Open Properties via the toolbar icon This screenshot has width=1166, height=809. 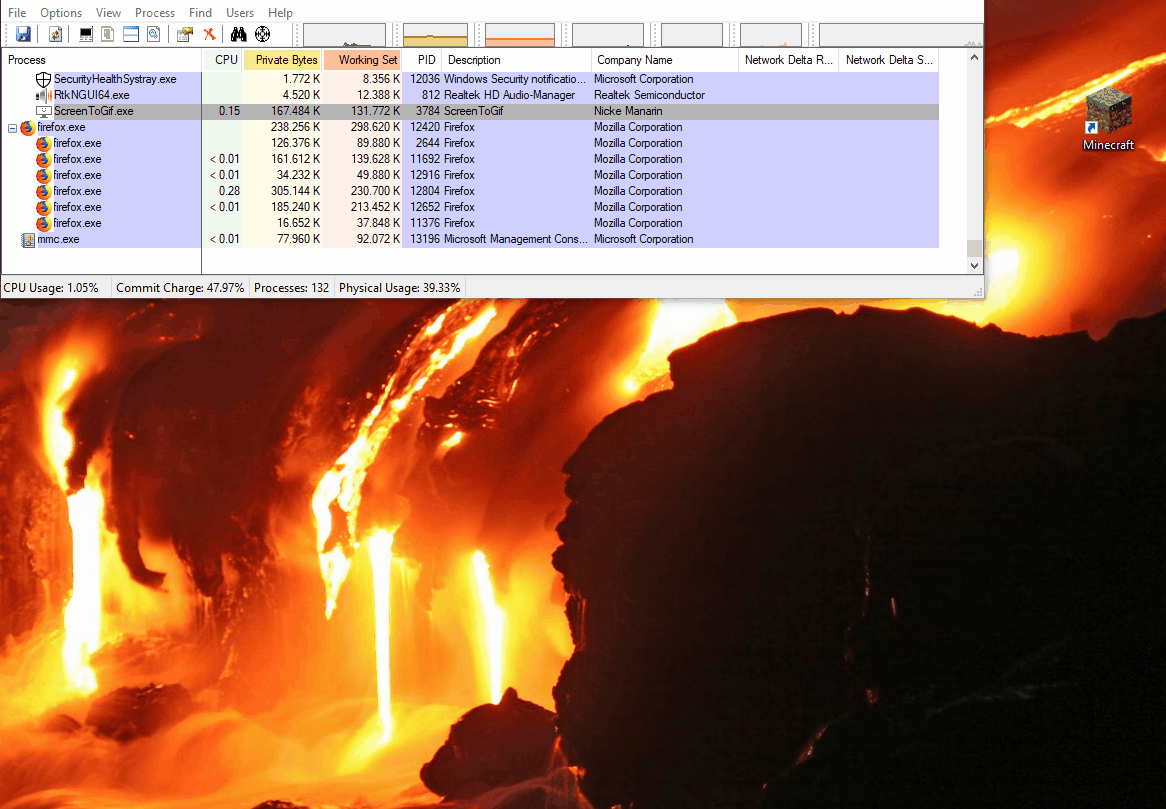pos(185,34)
